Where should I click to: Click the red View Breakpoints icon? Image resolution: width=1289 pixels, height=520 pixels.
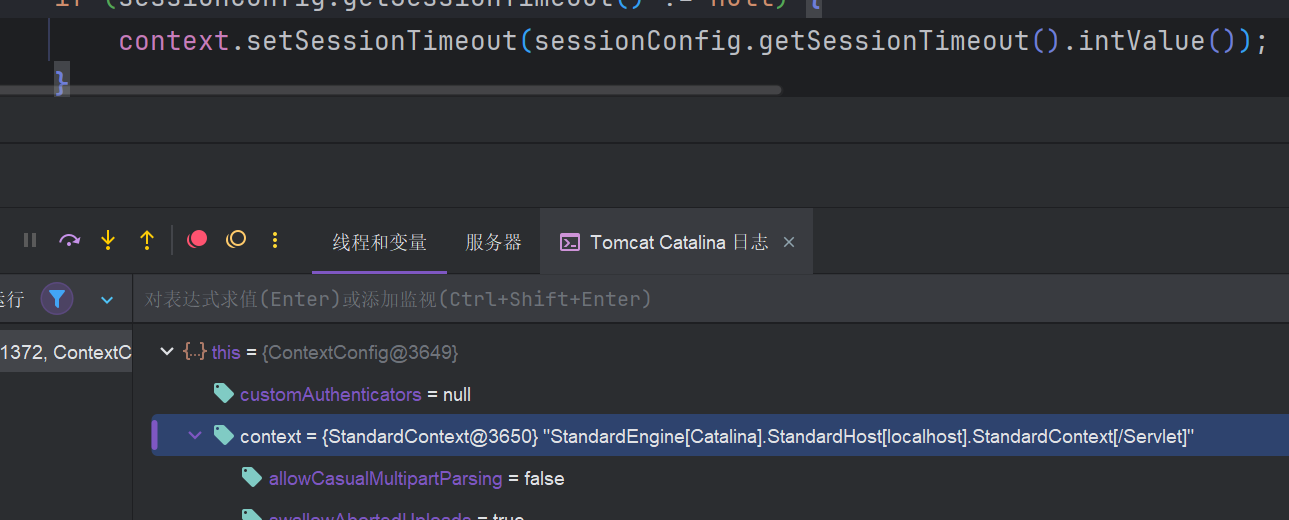(197, 239)
